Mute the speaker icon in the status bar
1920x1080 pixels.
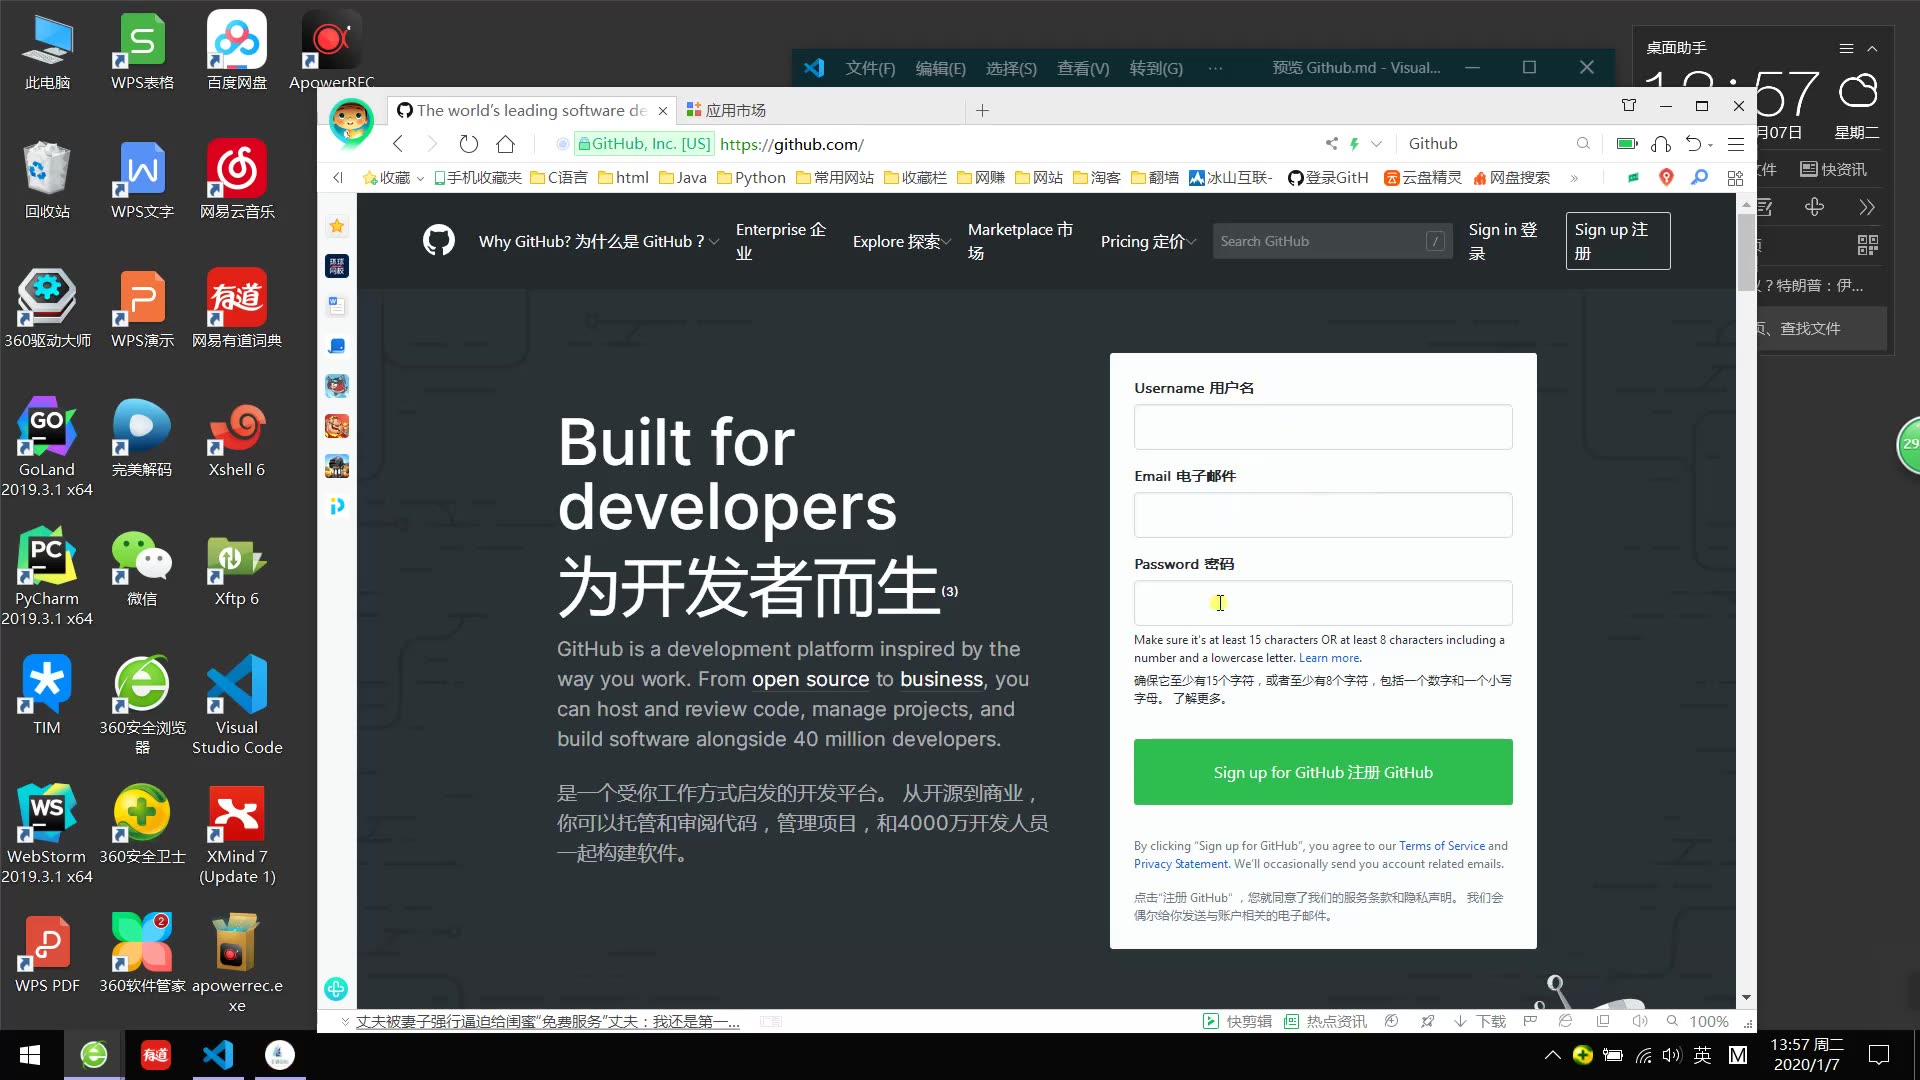pyautogui.click(x=1641, y=1021)
